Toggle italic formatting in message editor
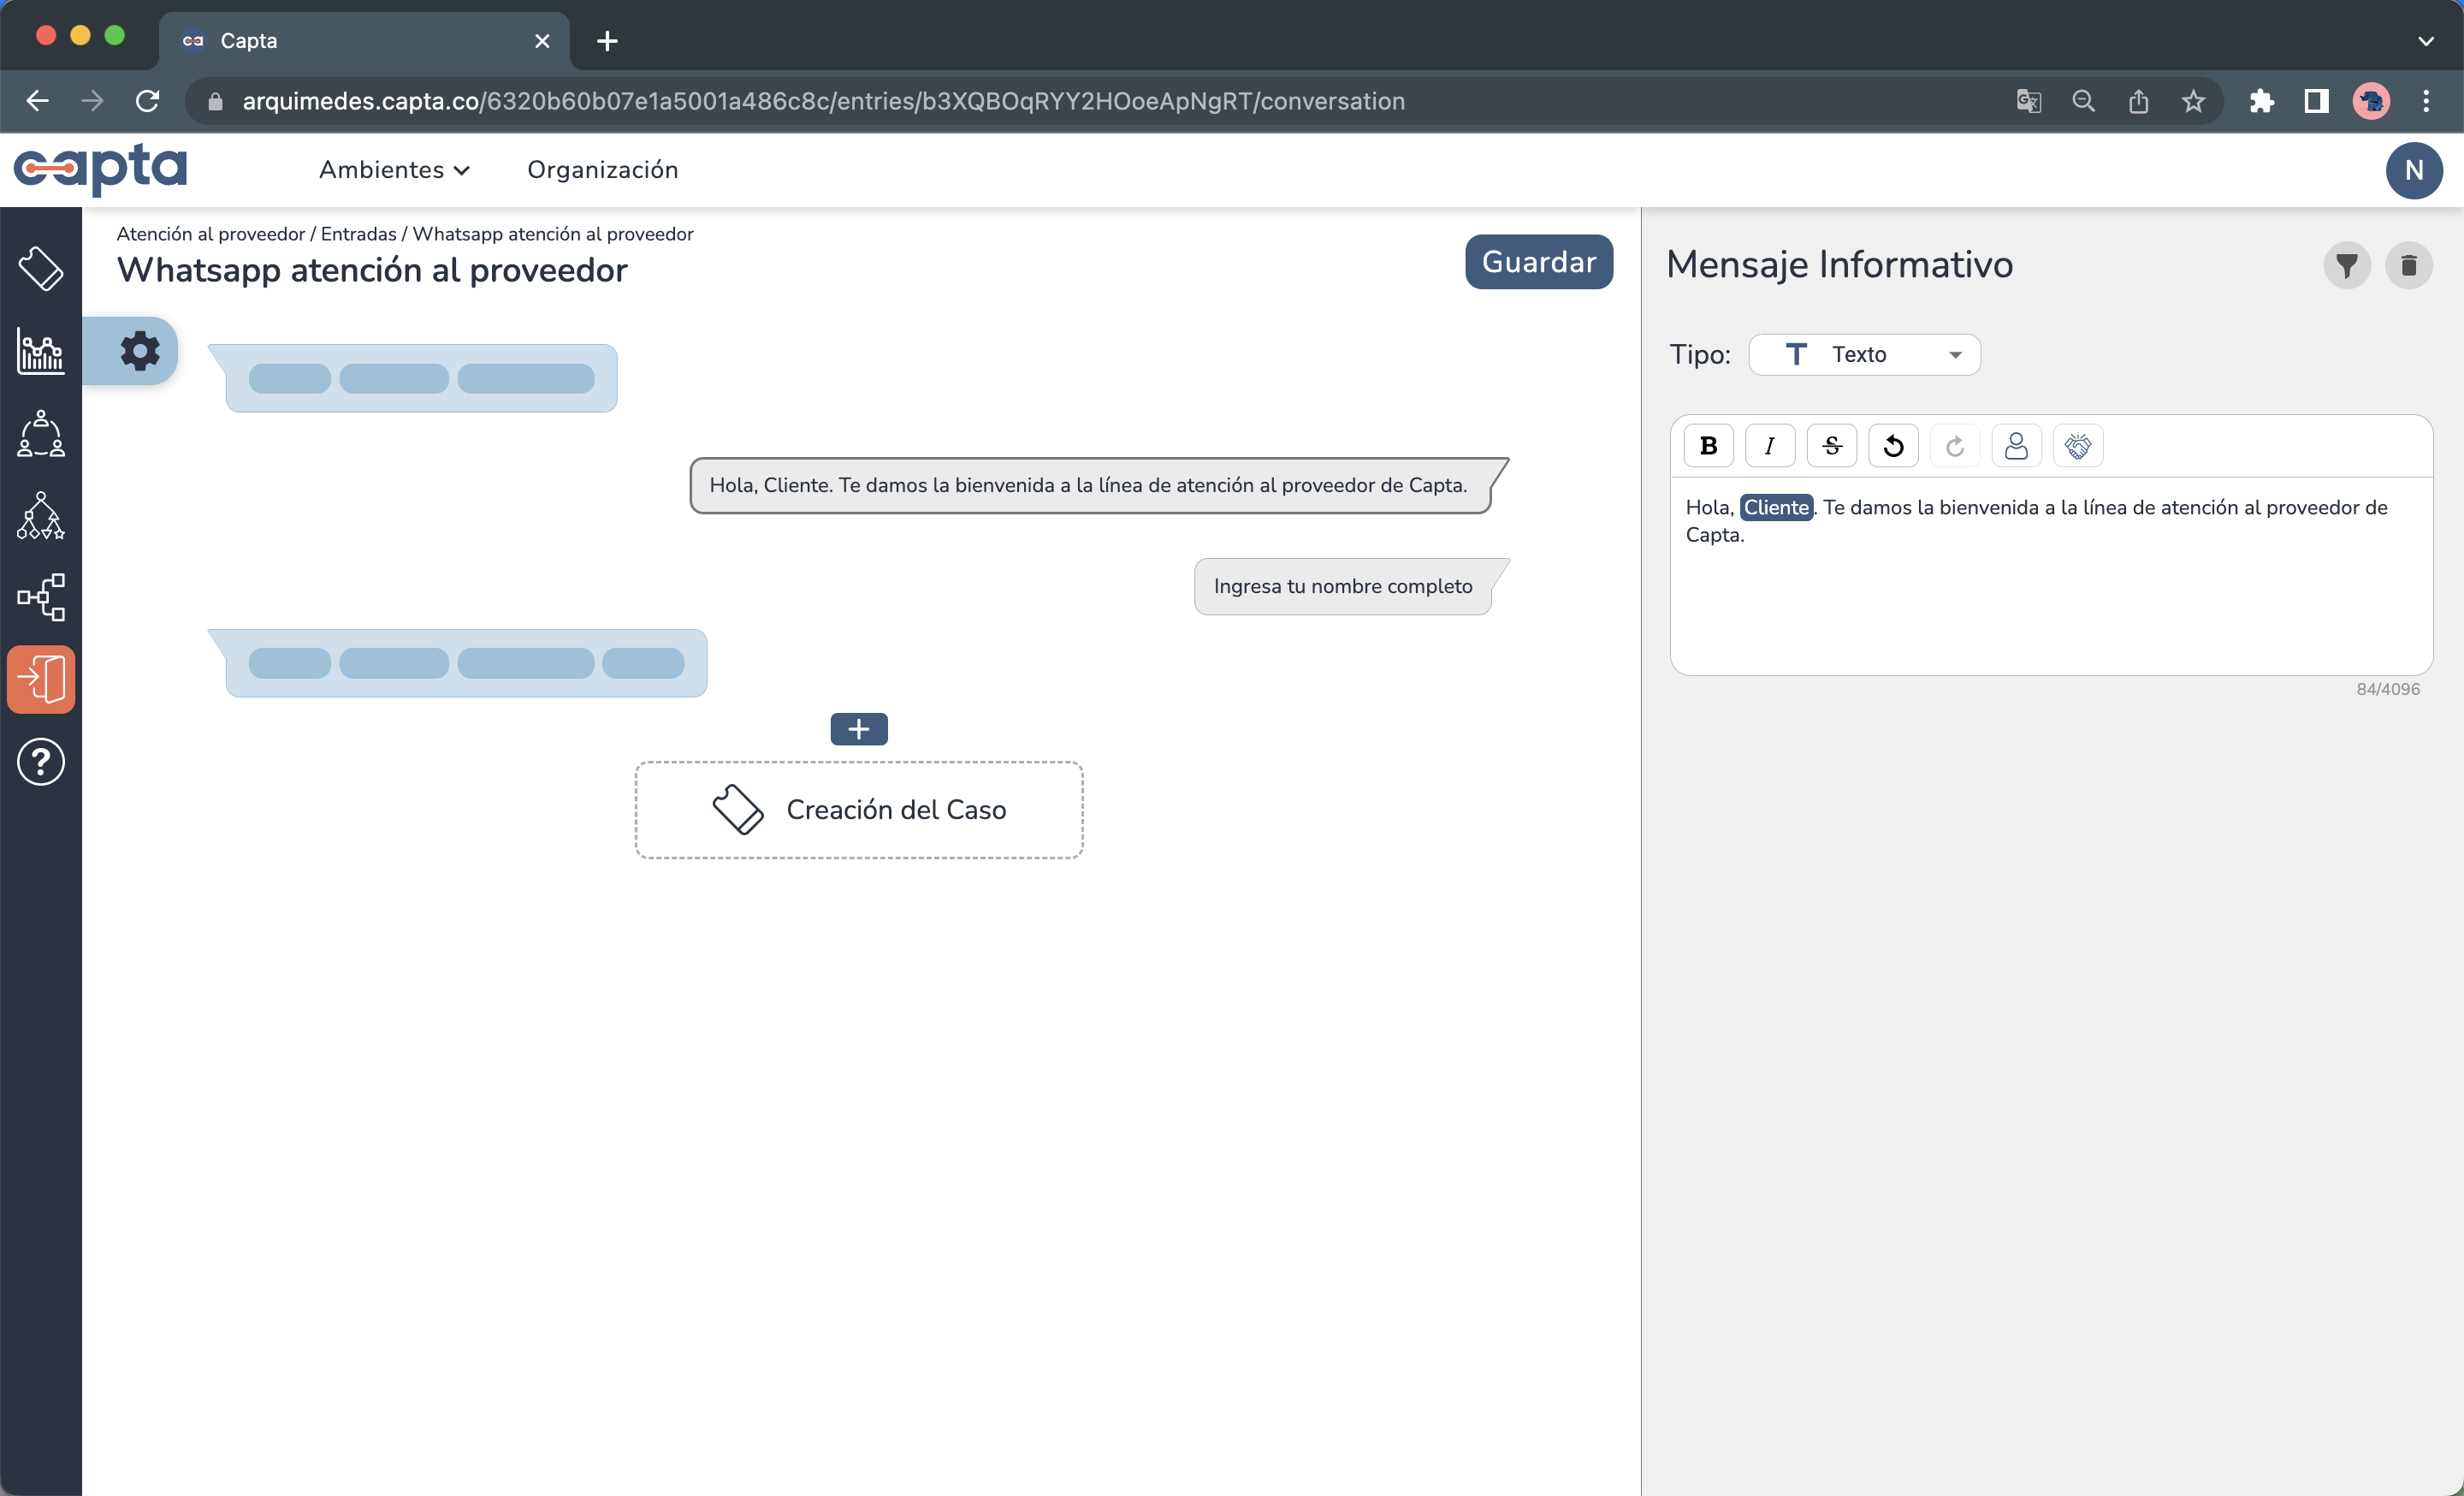Screen dimensions: 2464x1496 click(1769, 446)
